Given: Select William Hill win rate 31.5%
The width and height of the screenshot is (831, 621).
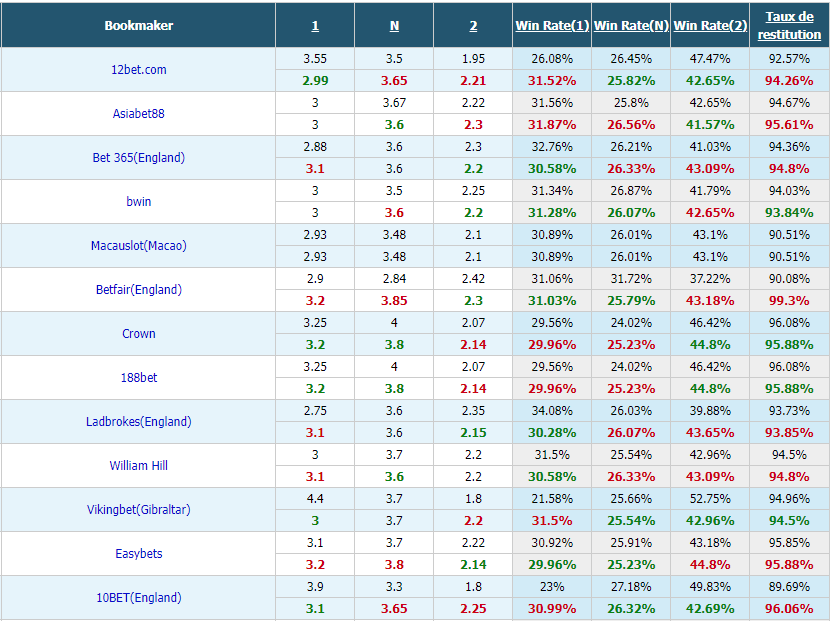Looking at the screenshot, I should (x=552, y=455).
